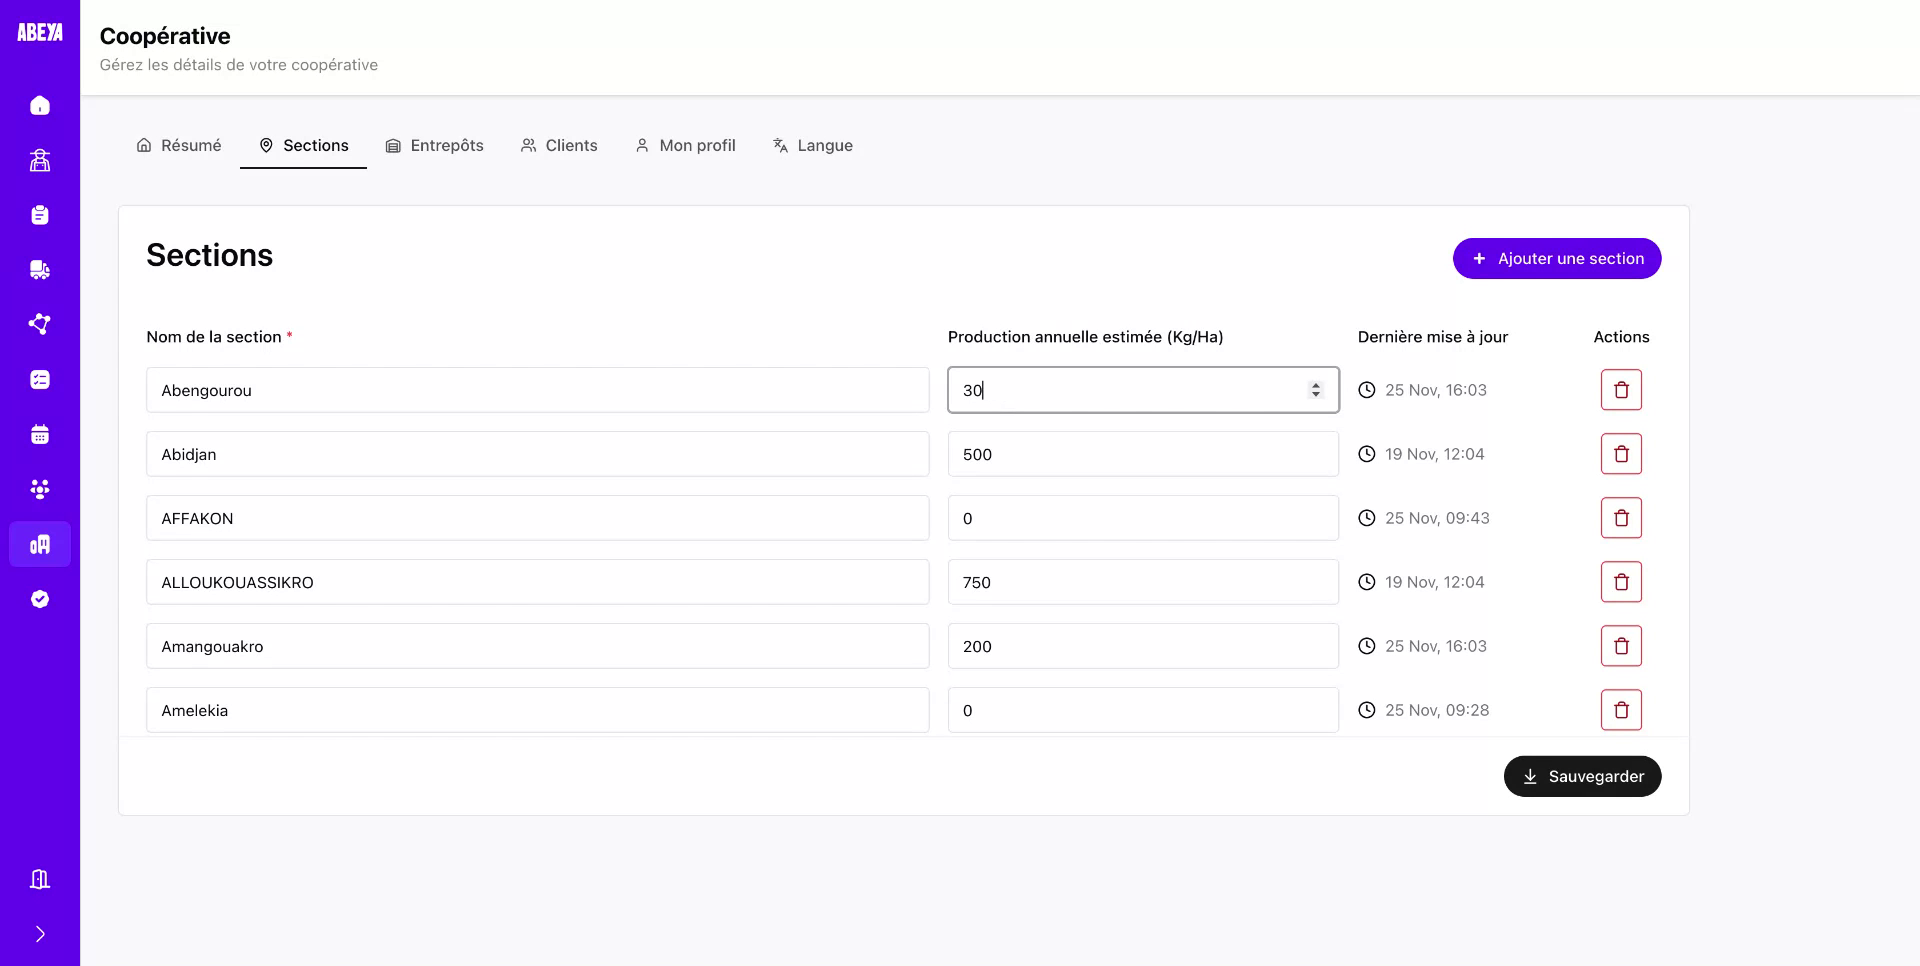Viewport: 1920px width, 966px height.
Task: Open the truck deliveries icon in sidebar
Action: coord(40,270)
